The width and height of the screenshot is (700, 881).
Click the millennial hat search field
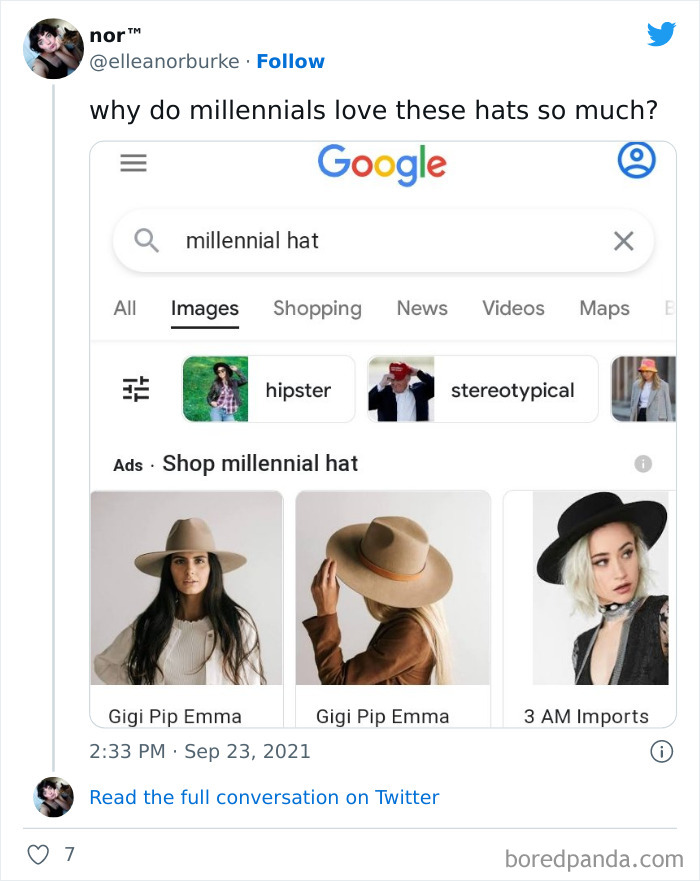(380, 240)
